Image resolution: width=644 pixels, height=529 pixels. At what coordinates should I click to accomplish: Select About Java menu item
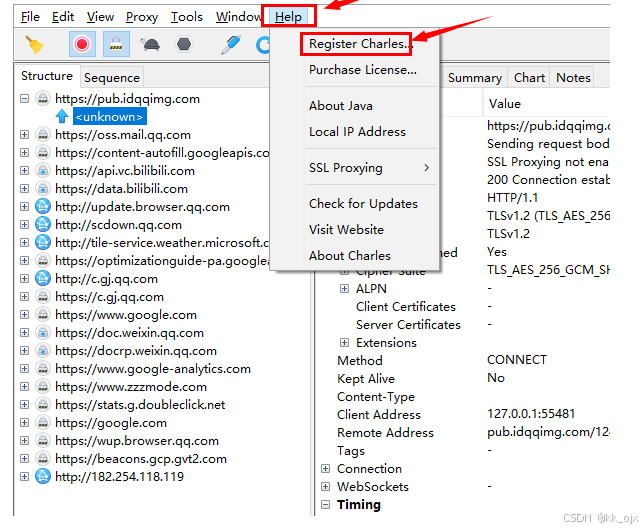(x=341, y=106)
